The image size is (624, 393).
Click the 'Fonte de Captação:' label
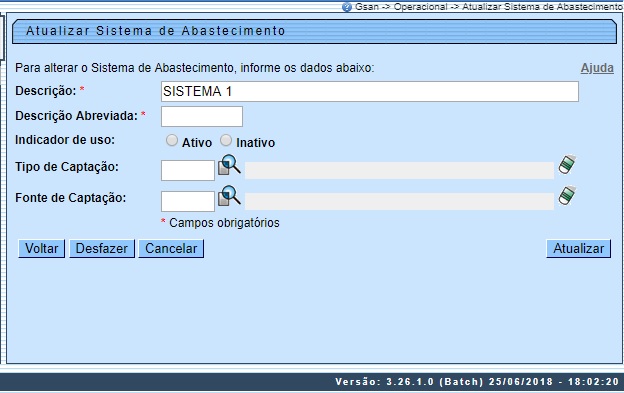(70, 198)
